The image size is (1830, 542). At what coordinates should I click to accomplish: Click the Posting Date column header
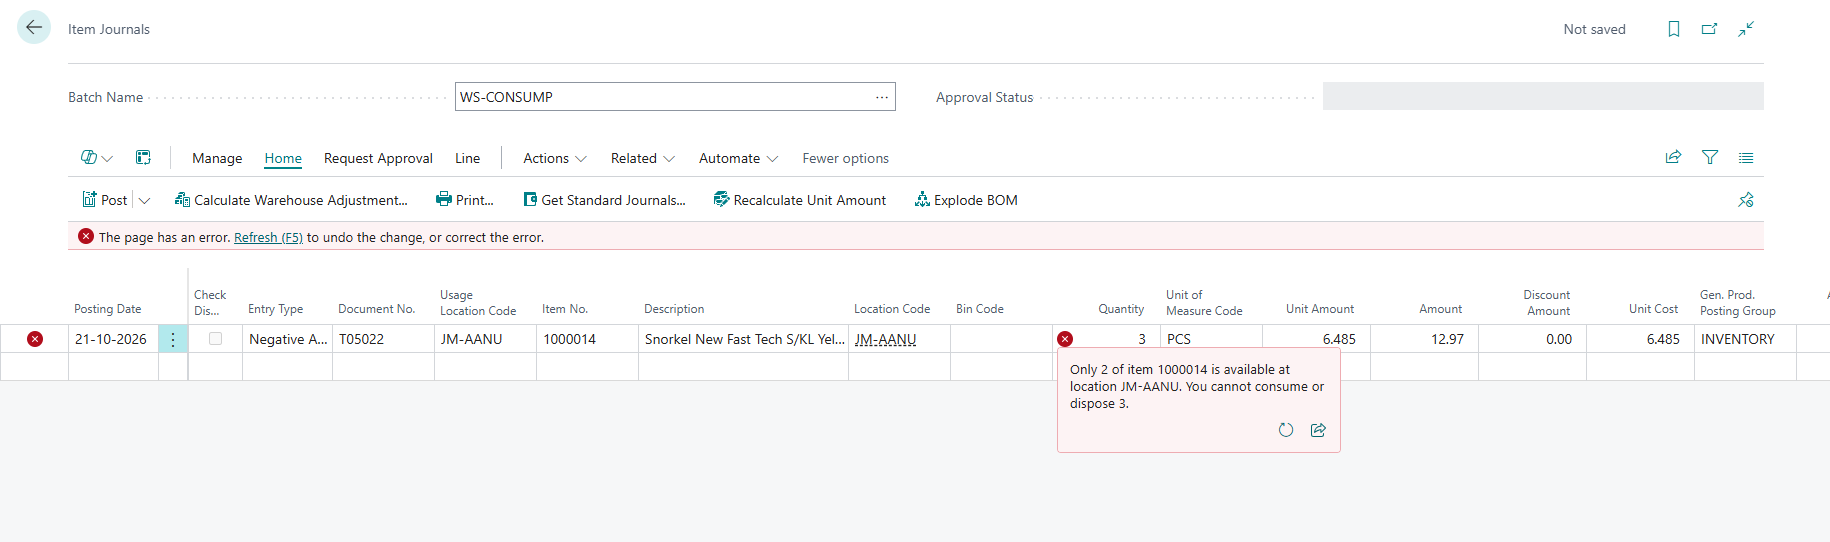point(108,309)
